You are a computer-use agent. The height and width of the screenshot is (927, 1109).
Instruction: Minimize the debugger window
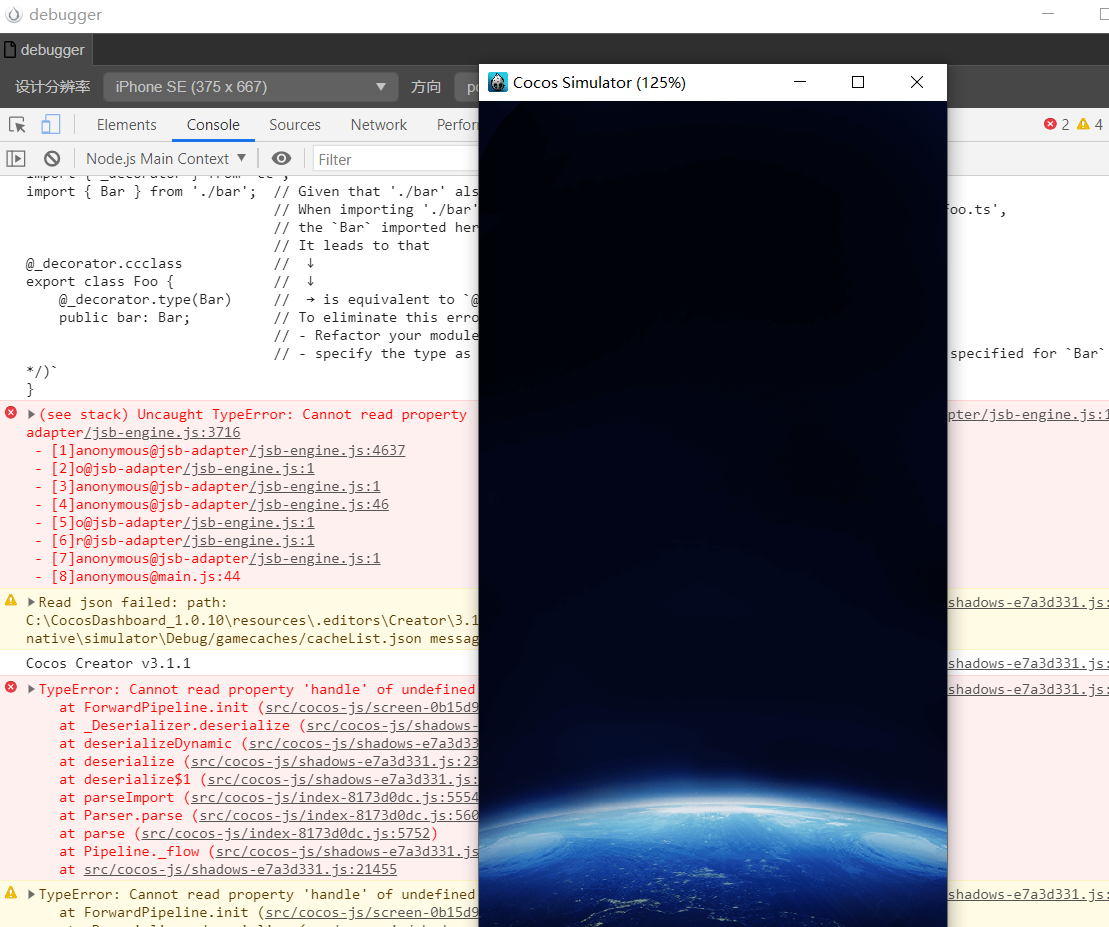click(1048, 14)
